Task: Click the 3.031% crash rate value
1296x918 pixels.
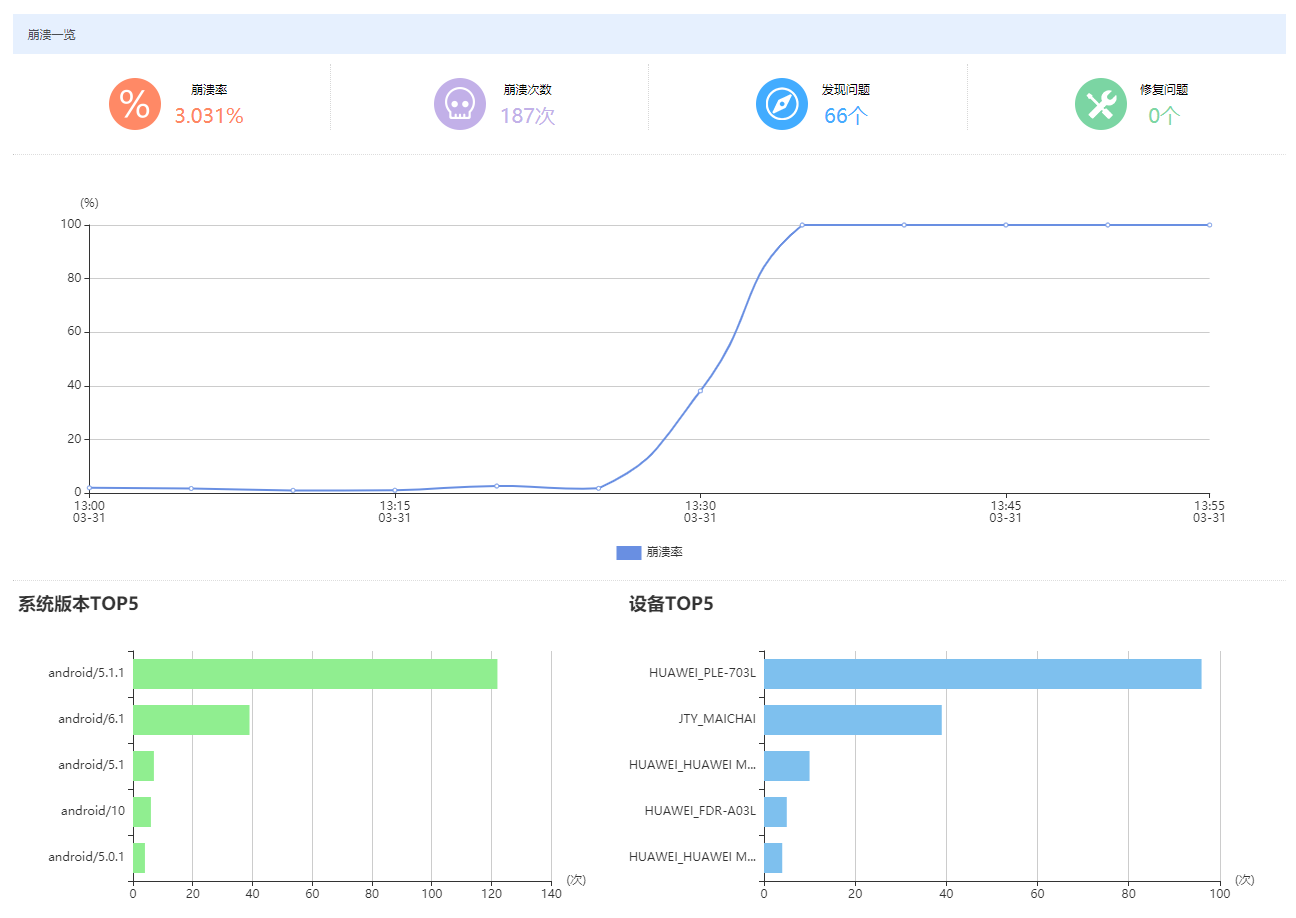Action: (x=209, y=116)
